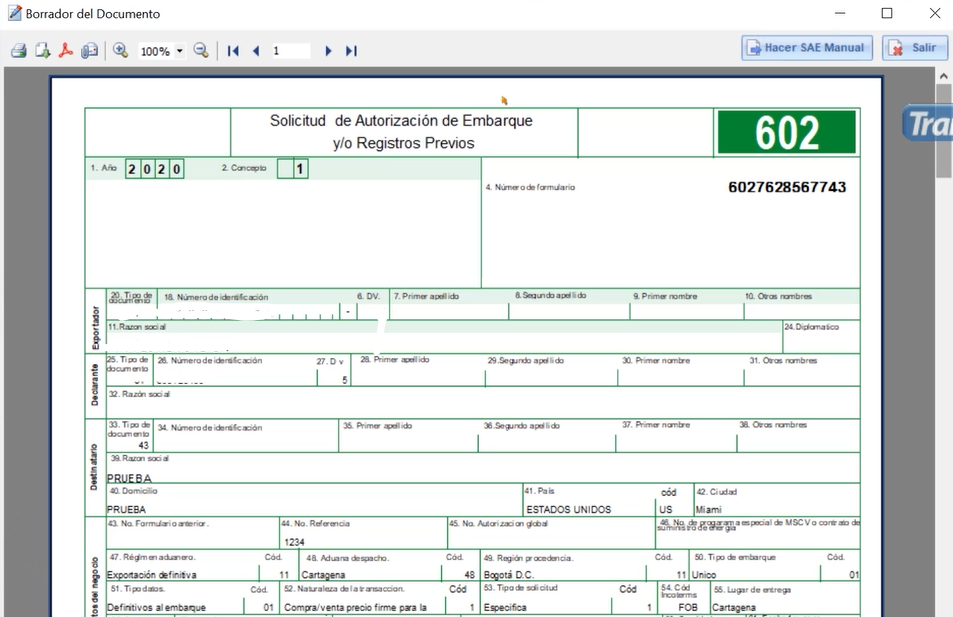Open the 100% zoom level dropdown
The height and width of the screenshot is (617, 953).
click(180, 51)
